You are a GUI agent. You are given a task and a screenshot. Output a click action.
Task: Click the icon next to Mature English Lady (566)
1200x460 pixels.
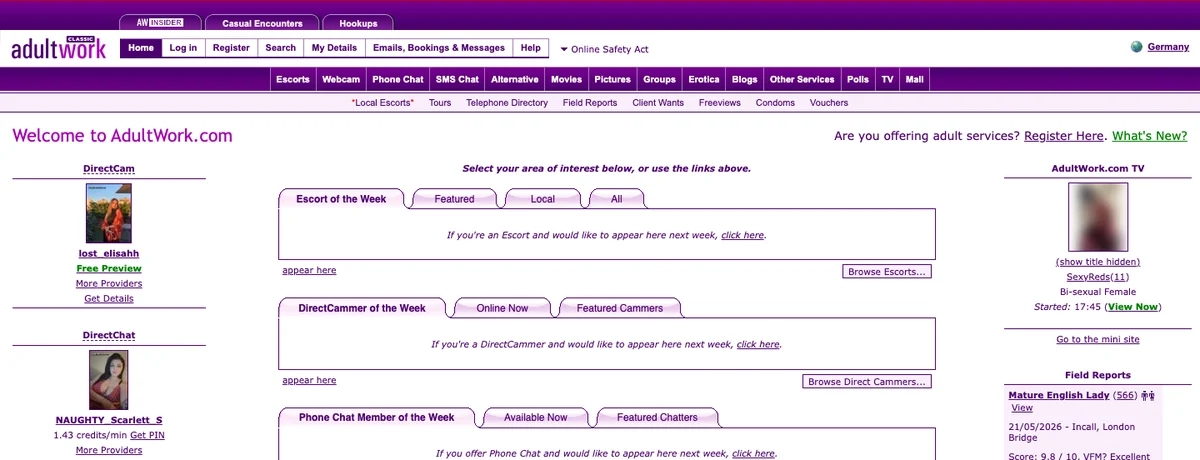[1148, 395]
